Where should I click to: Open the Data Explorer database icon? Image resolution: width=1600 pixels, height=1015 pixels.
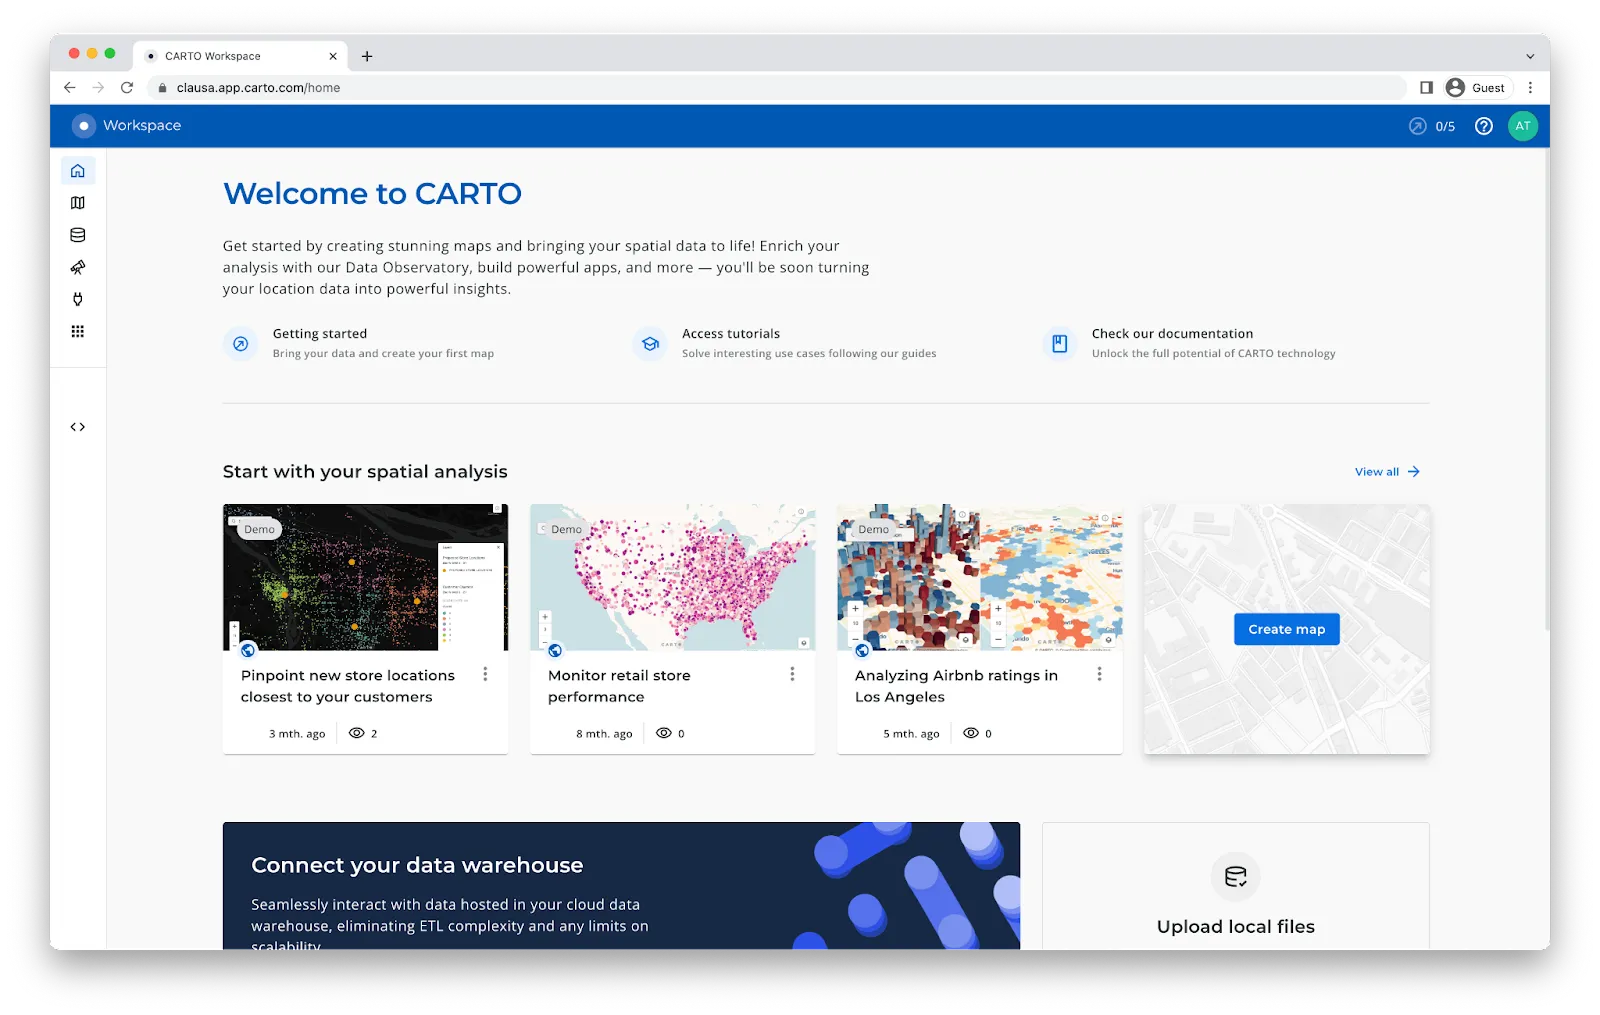[x=78, y=235]
